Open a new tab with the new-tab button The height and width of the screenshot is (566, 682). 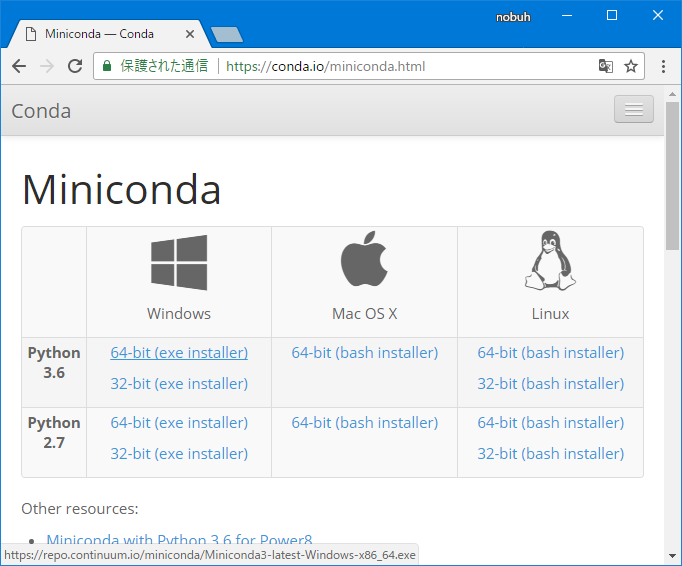click(x=227, y=35)
